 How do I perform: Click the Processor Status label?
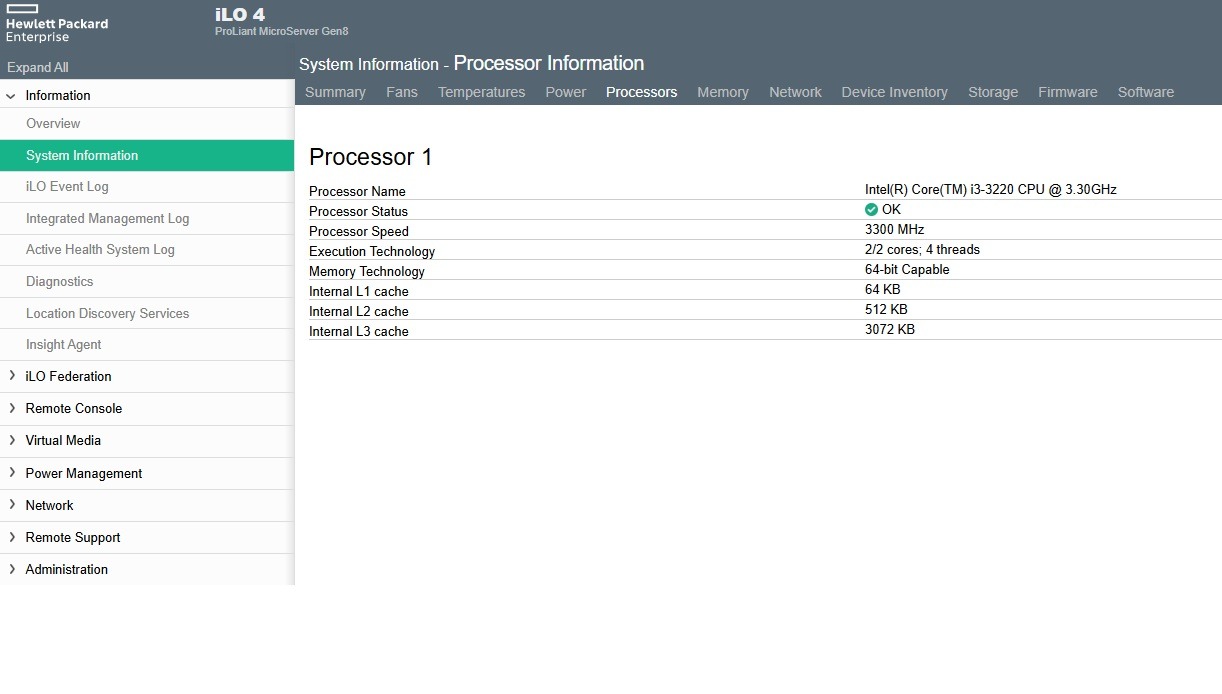(x=358, y=212)
